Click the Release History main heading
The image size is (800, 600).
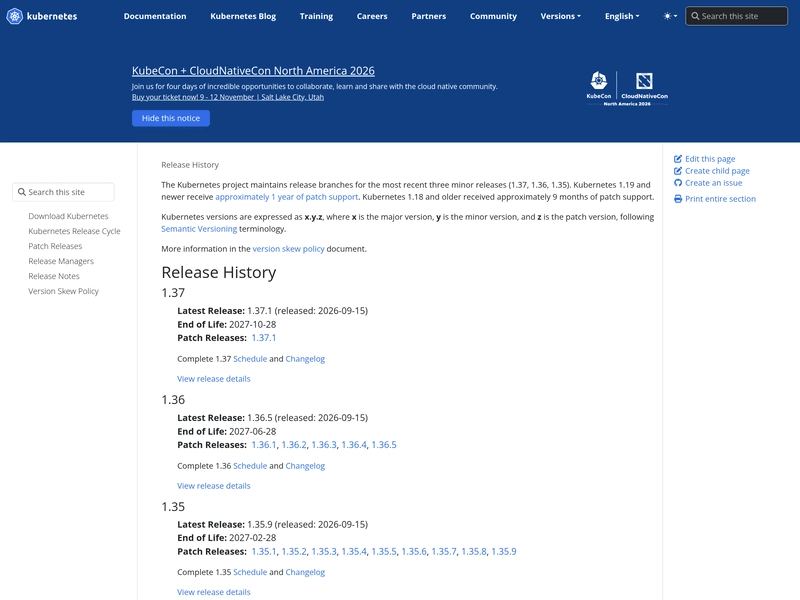pos(219,272)
